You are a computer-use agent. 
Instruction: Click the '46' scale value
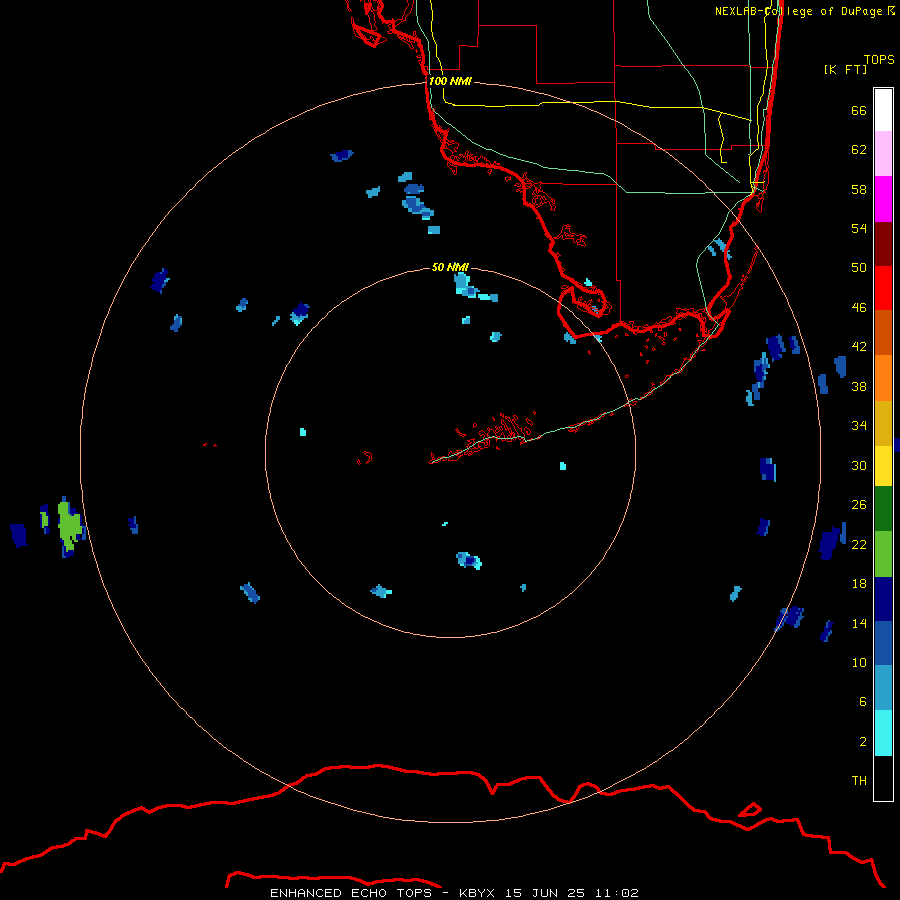(x=859, y=308)
